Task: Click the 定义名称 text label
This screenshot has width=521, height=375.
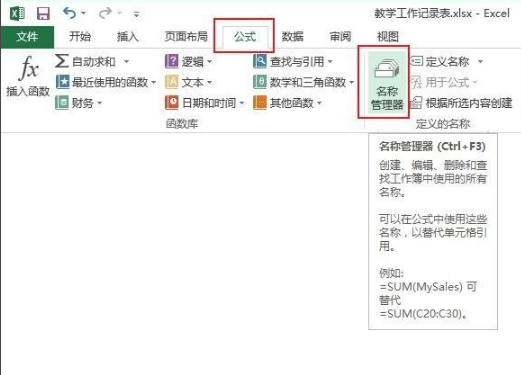Action: [x=448, y=62]
